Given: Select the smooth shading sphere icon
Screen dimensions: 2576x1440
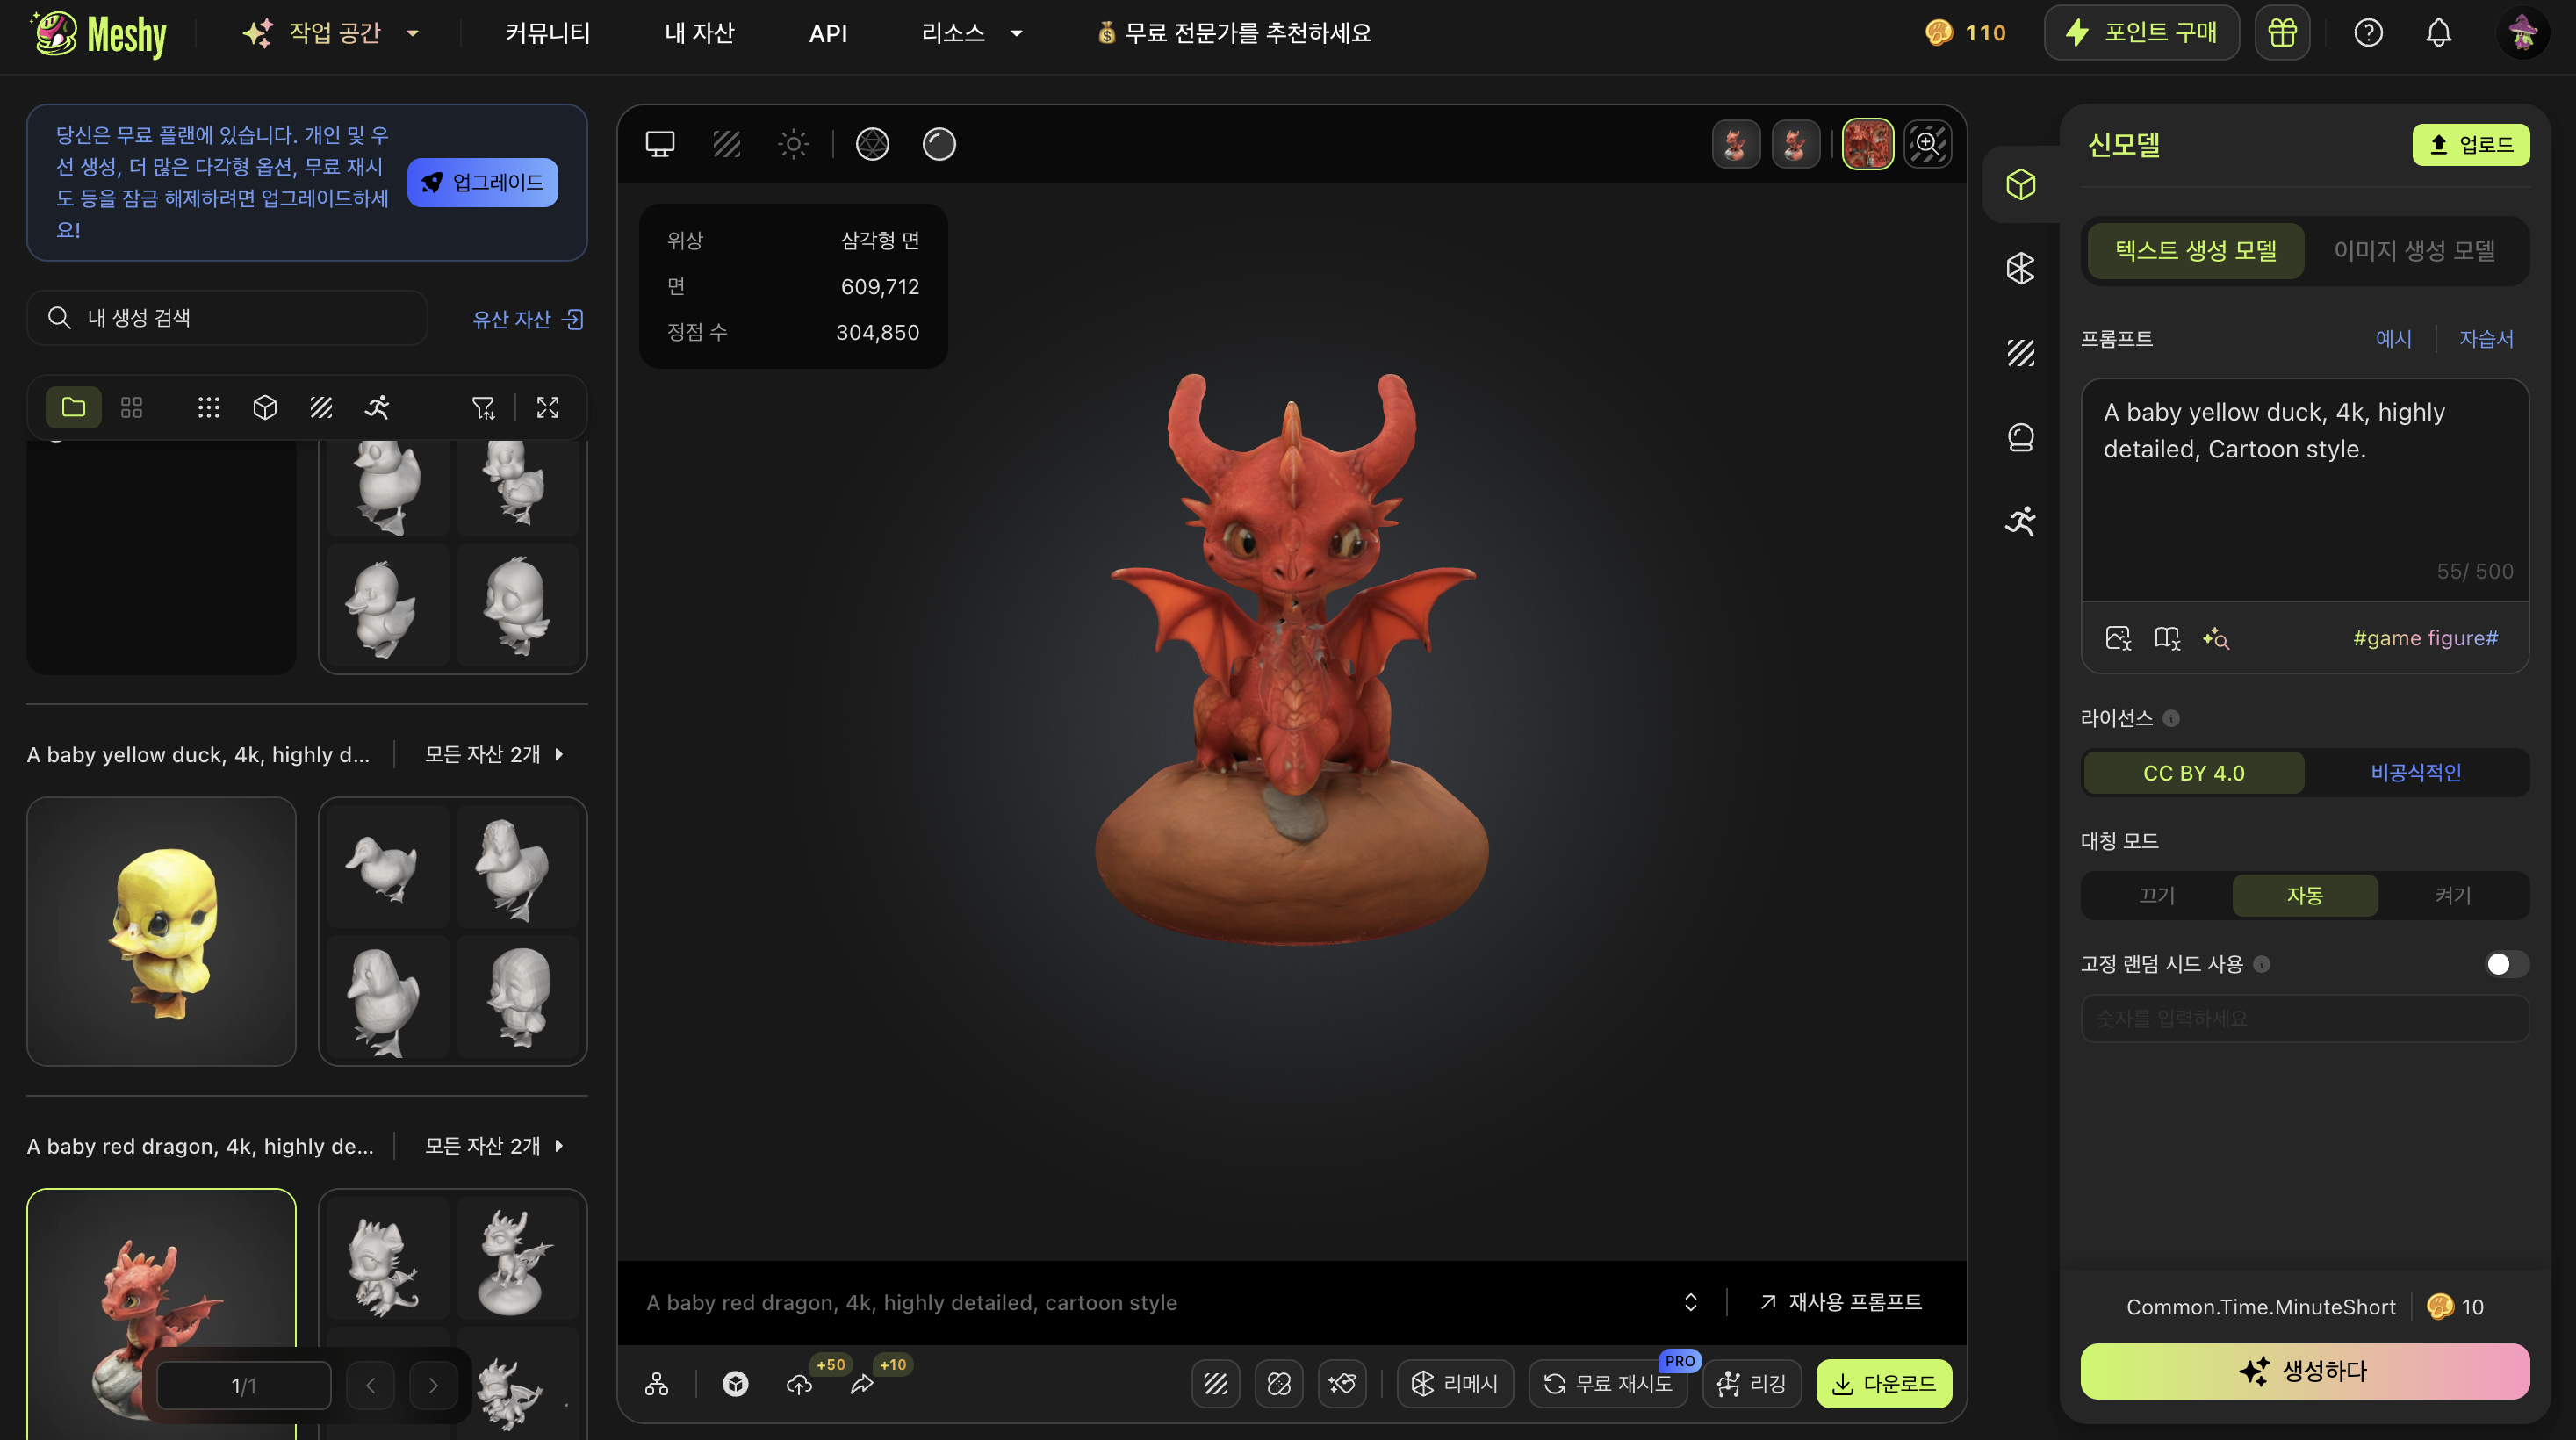Looking at the screenshot, I should [939, 144].
